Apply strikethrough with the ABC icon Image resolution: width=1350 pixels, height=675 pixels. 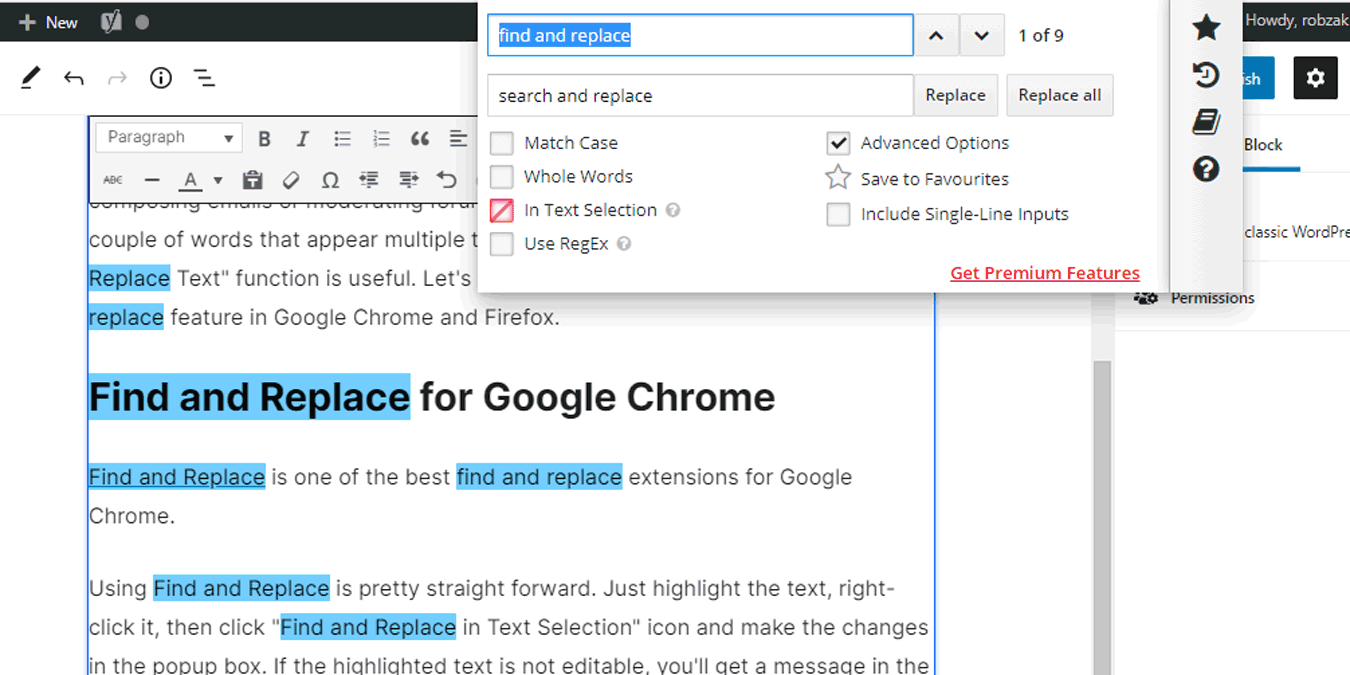(113, 180)
